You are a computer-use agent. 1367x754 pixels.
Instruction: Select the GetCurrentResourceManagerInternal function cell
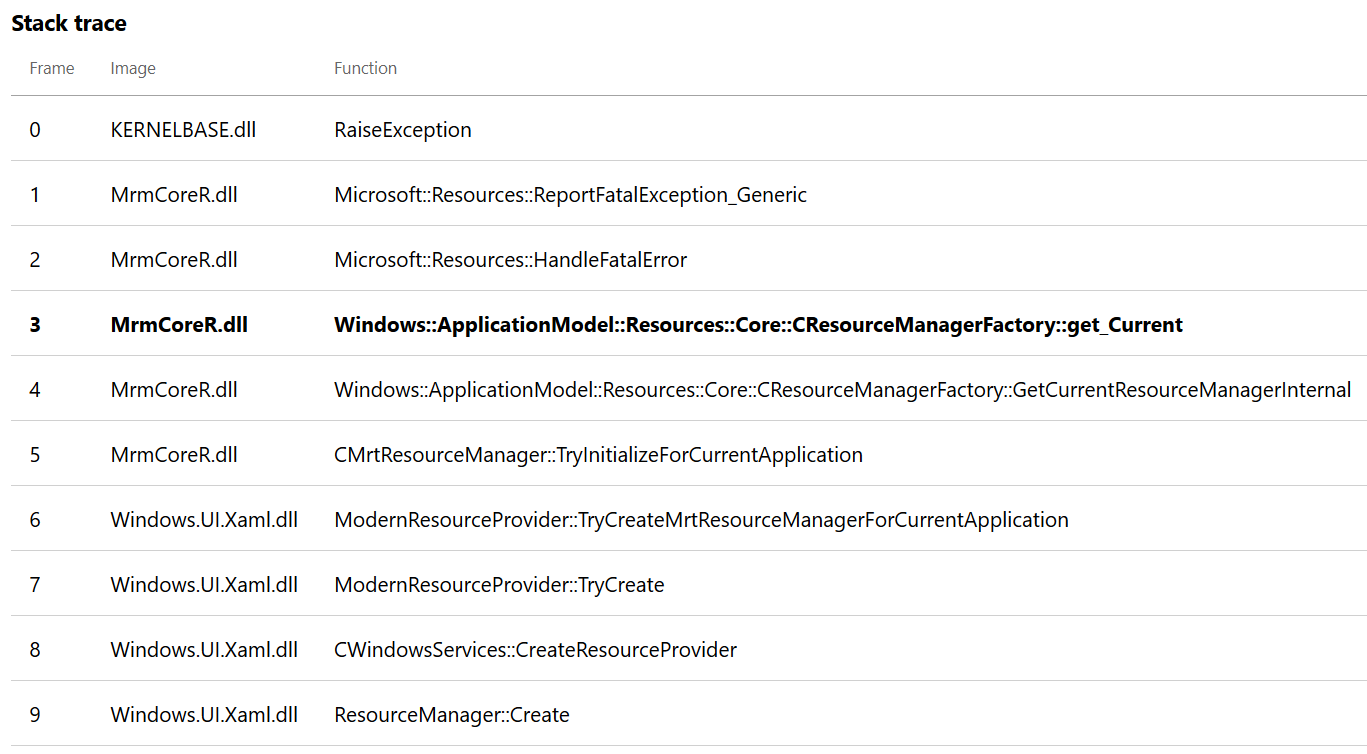point(843,390)
